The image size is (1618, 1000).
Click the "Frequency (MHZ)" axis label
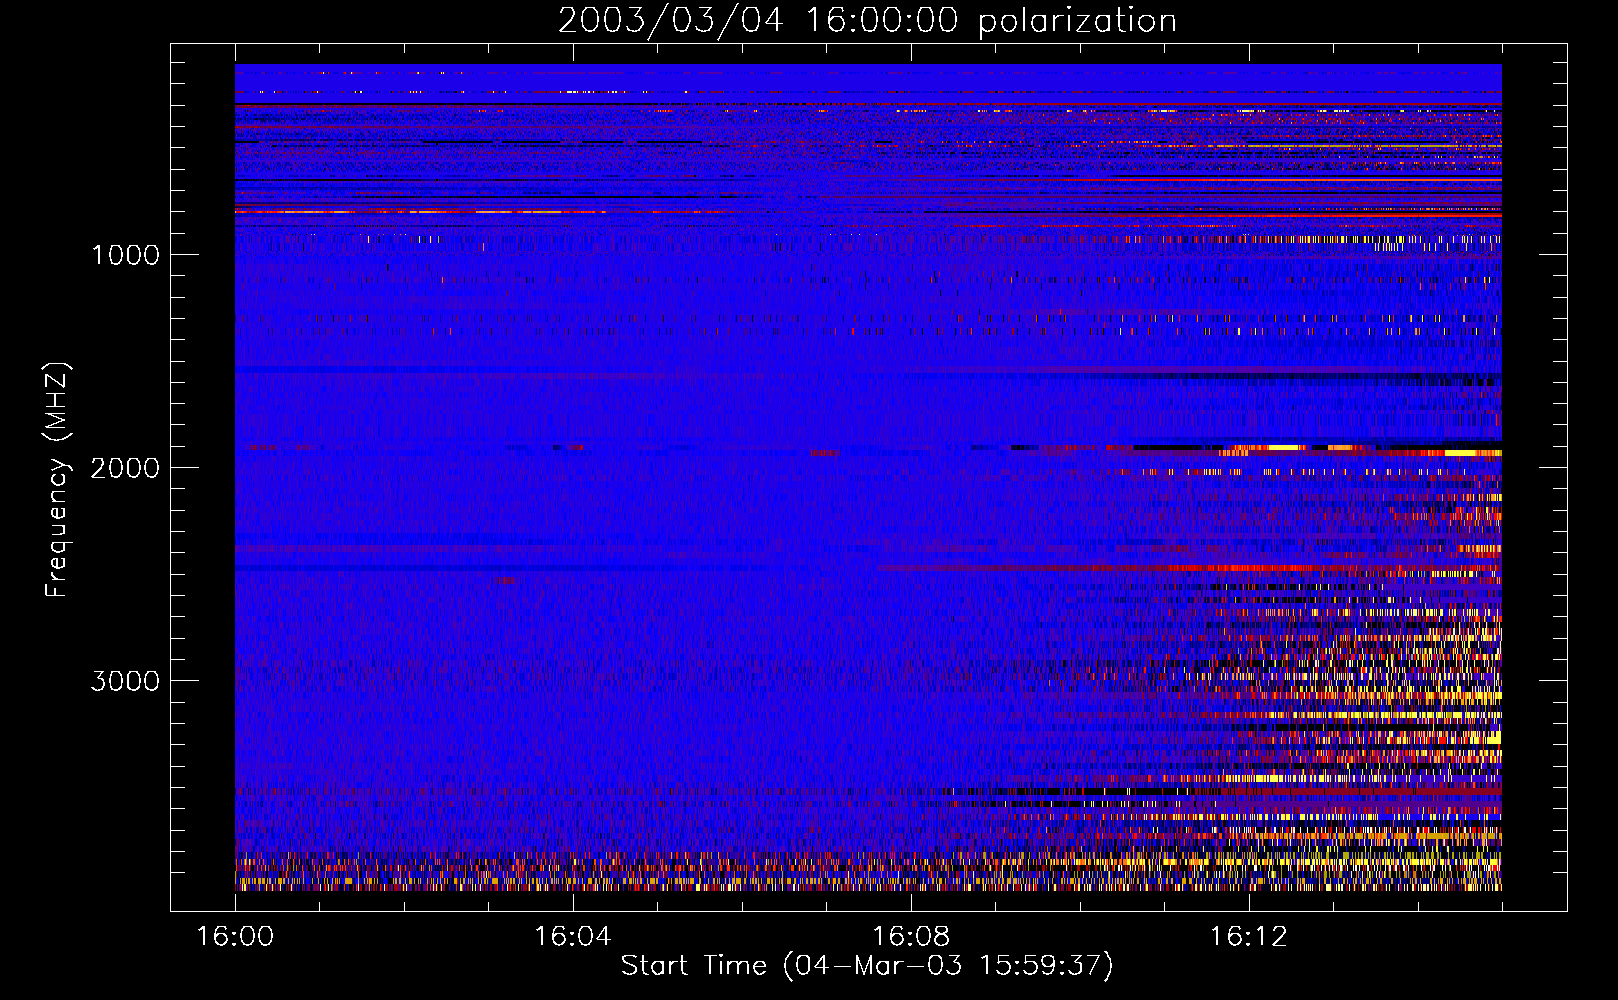pos(57,479)
